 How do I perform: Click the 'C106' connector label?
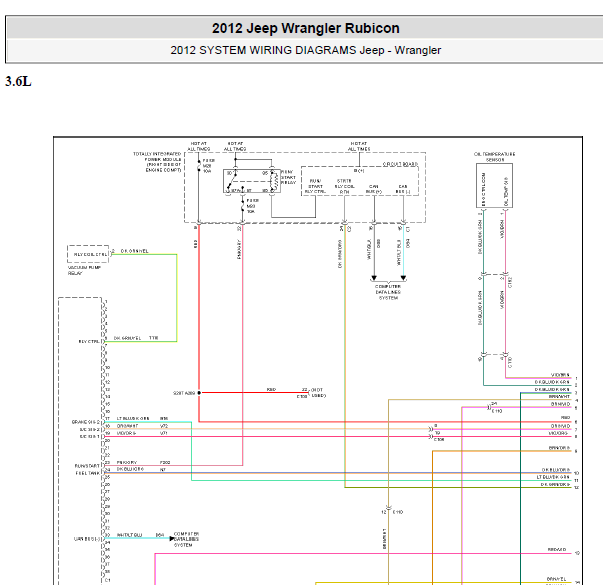[x=439, y=439]
